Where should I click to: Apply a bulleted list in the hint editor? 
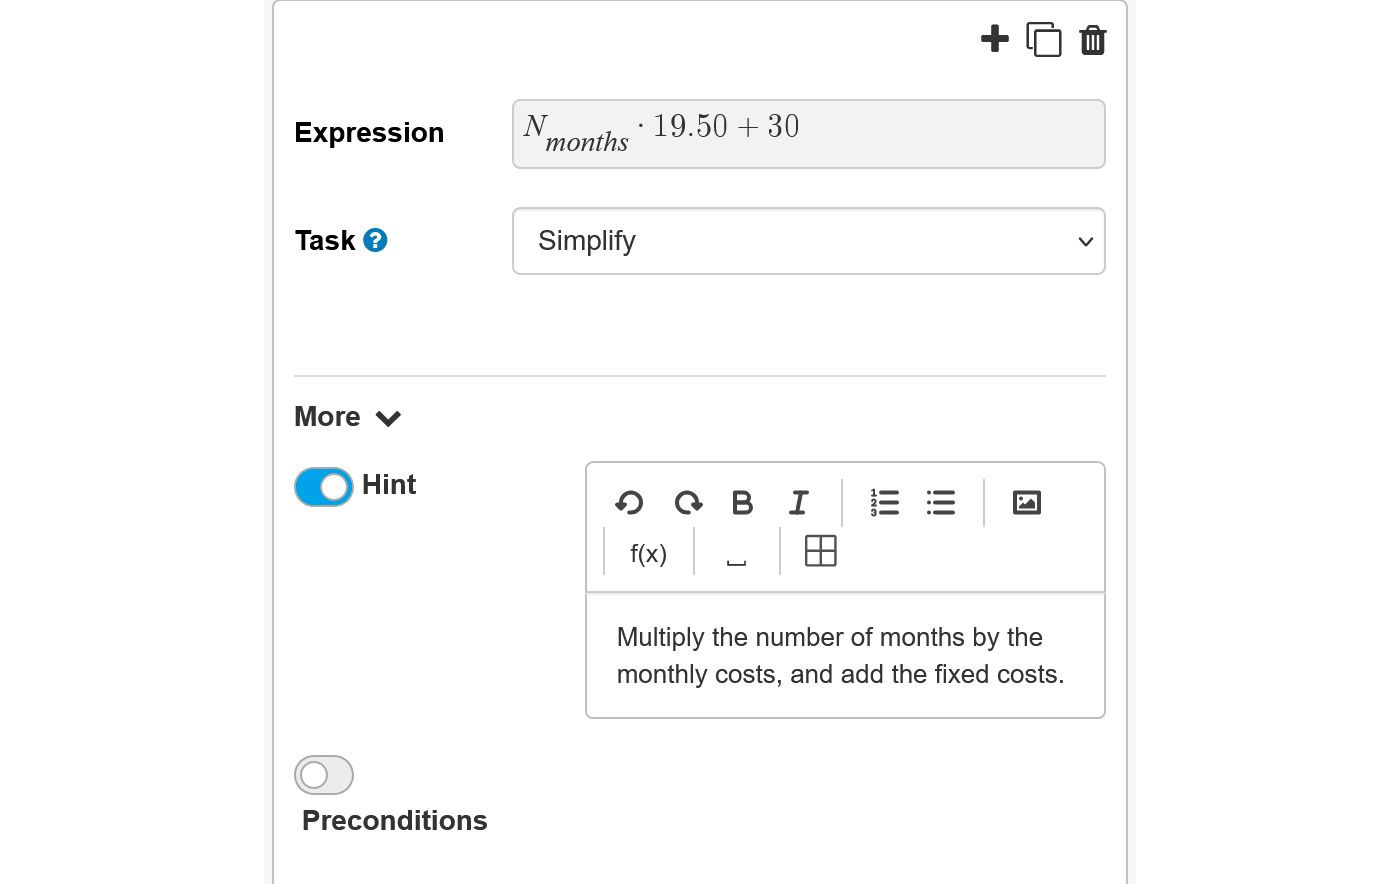940,503
